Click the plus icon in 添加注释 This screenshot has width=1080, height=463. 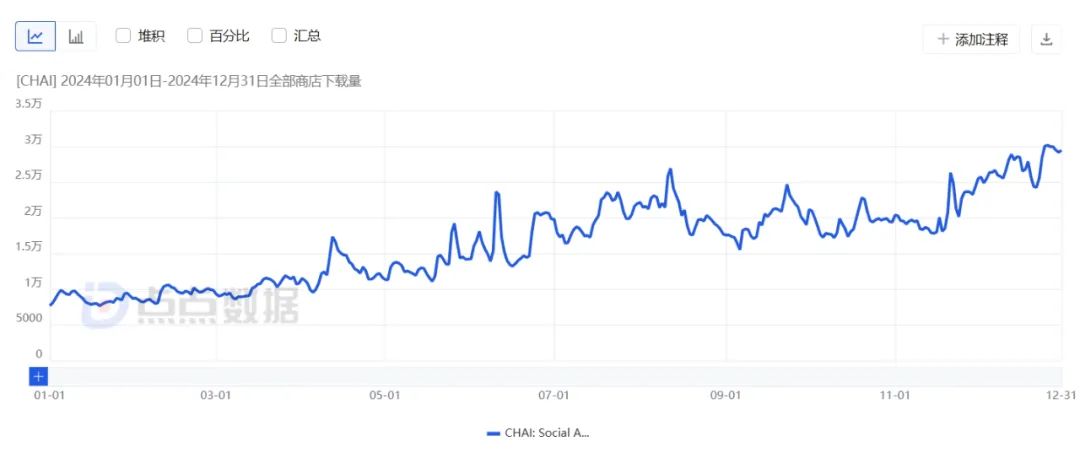943,39
